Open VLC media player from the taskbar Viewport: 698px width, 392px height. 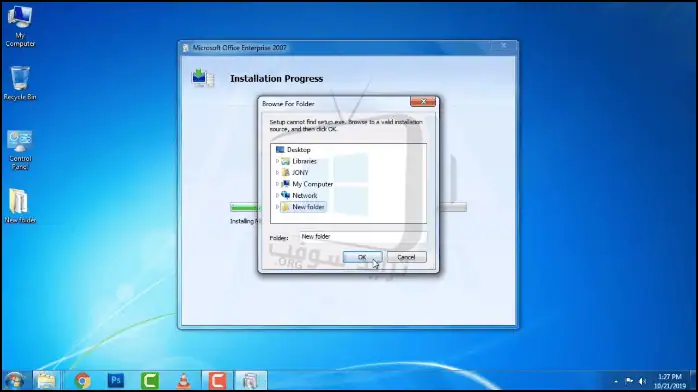183,381
